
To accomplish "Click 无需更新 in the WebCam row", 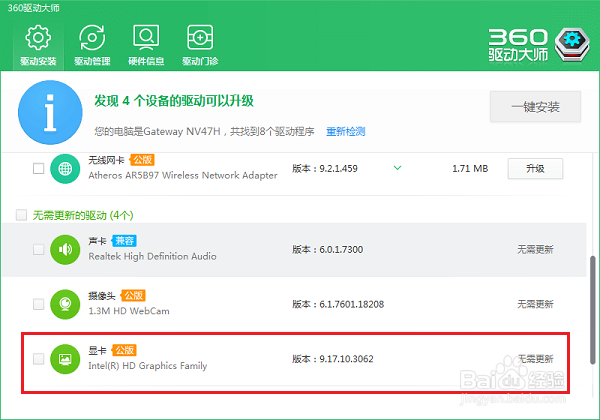I will pos(535,304).
